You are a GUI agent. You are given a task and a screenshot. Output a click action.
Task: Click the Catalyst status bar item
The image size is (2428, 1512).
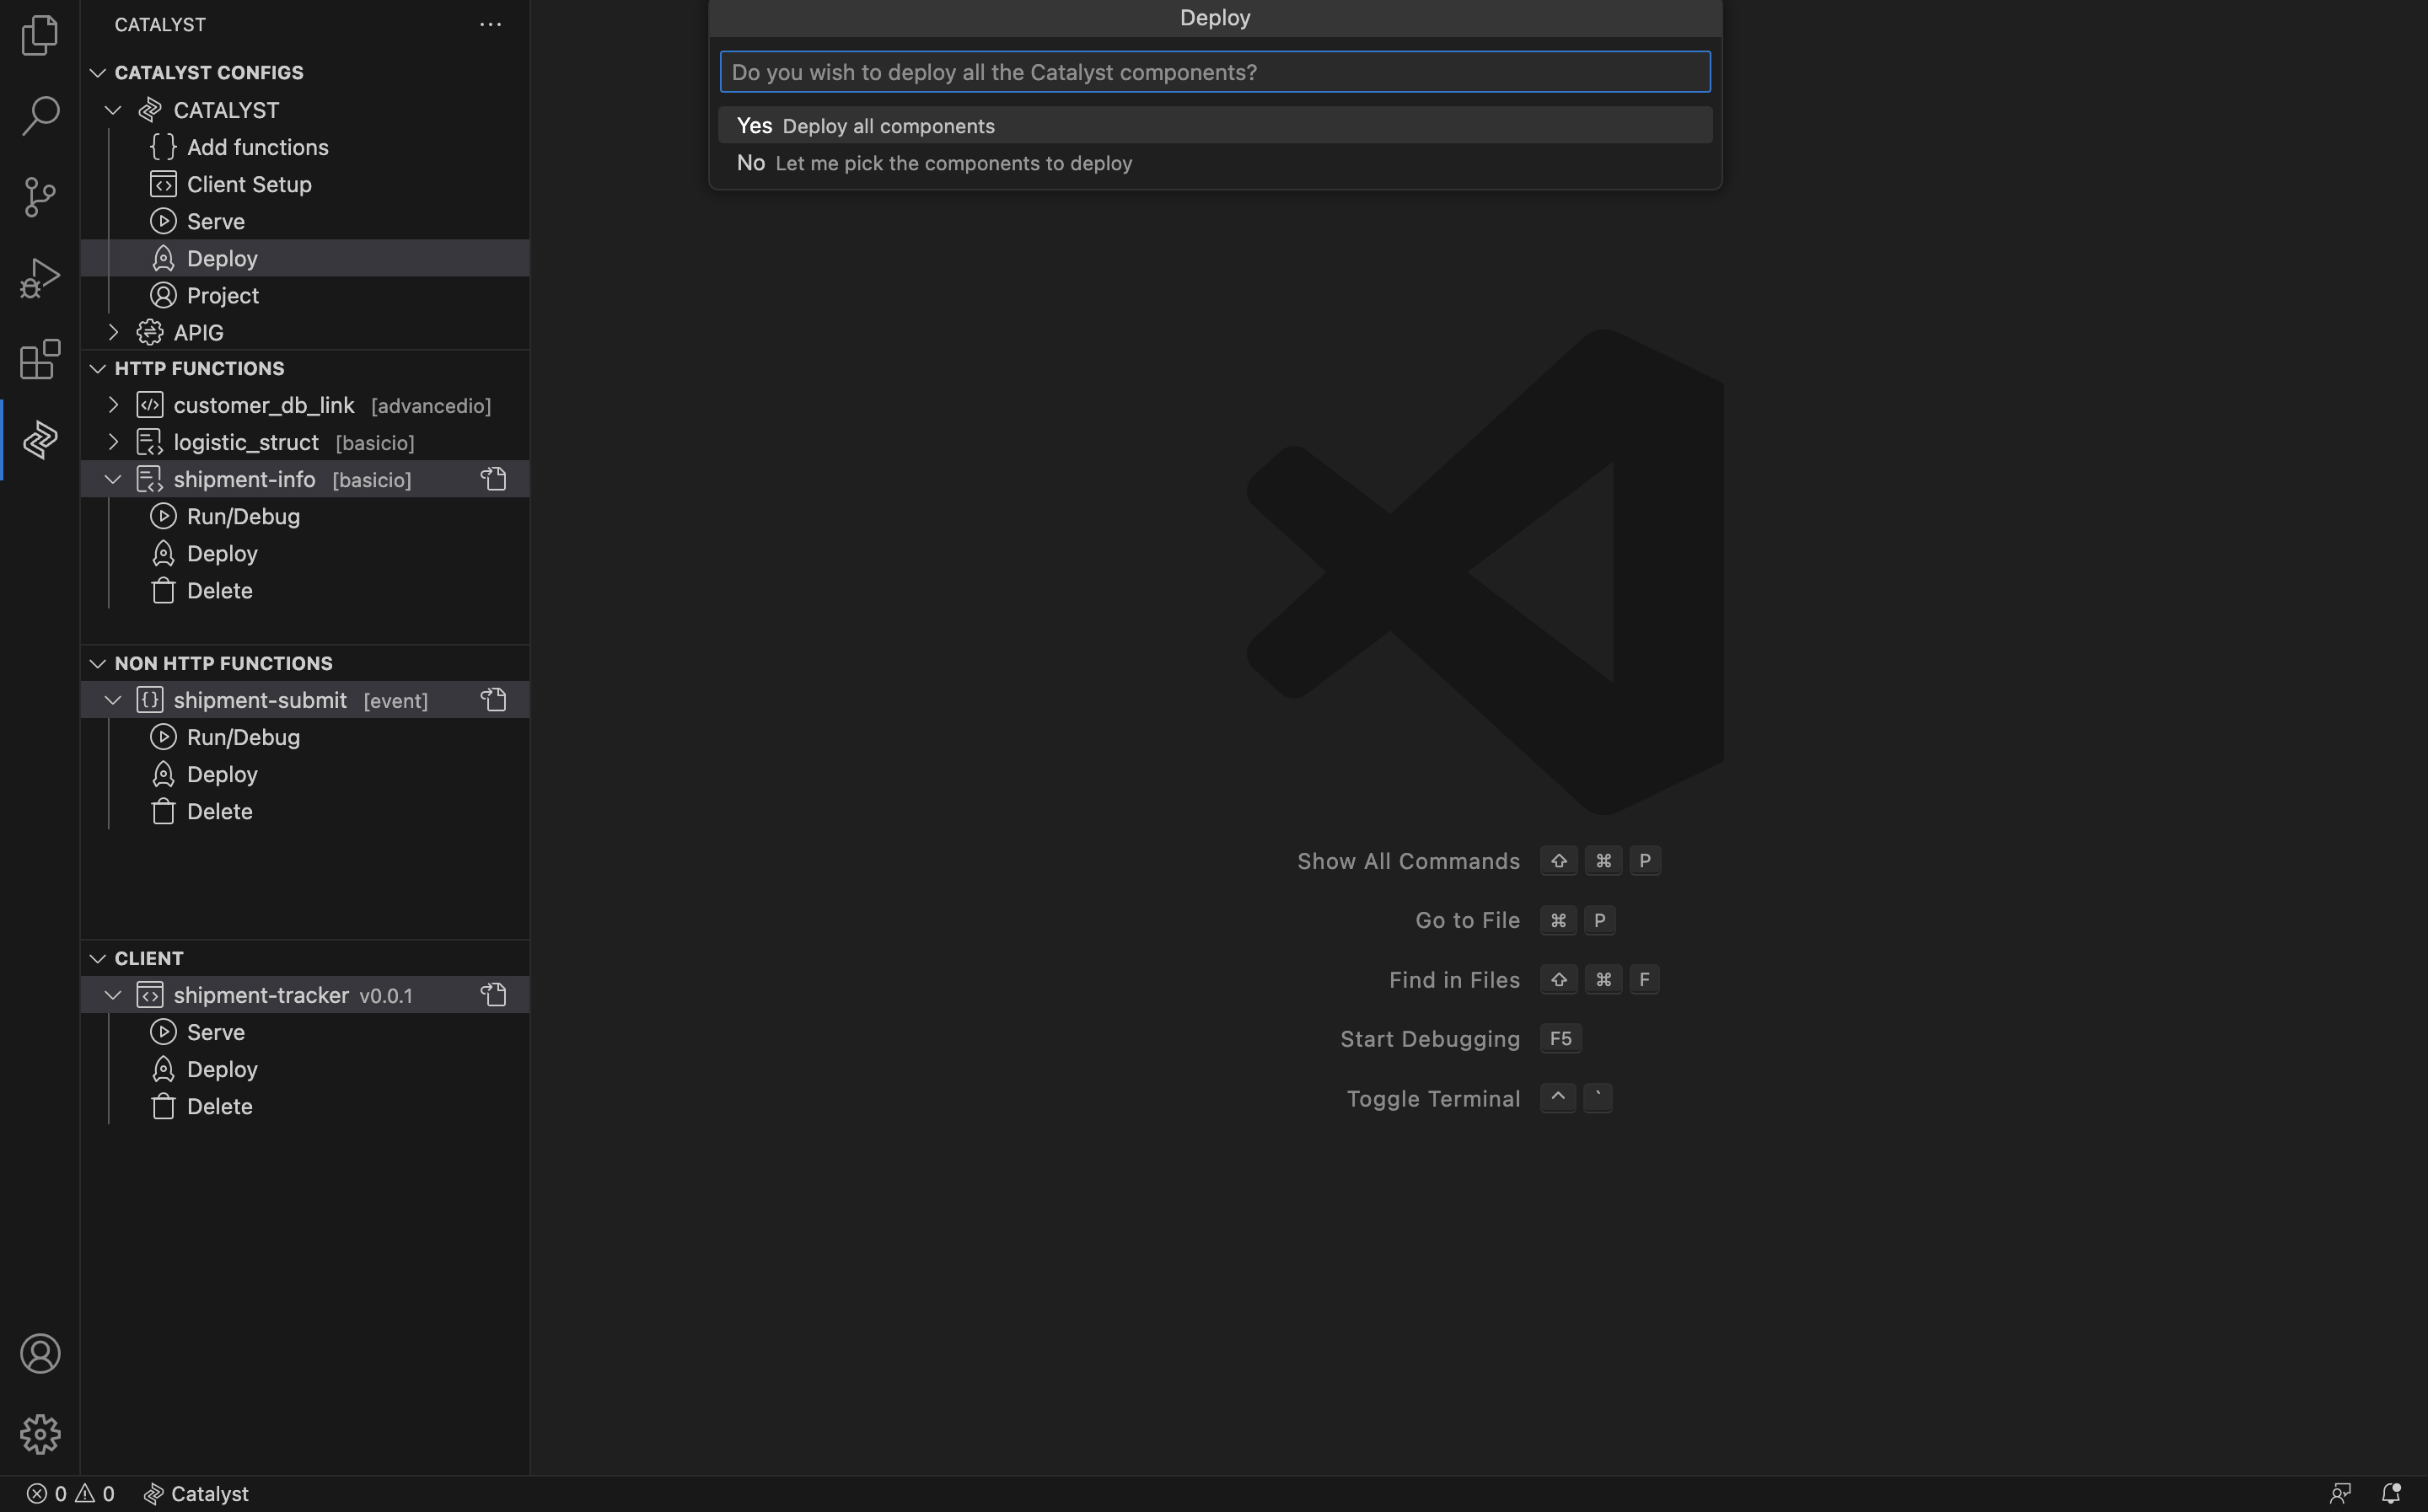pos(196,1493)
